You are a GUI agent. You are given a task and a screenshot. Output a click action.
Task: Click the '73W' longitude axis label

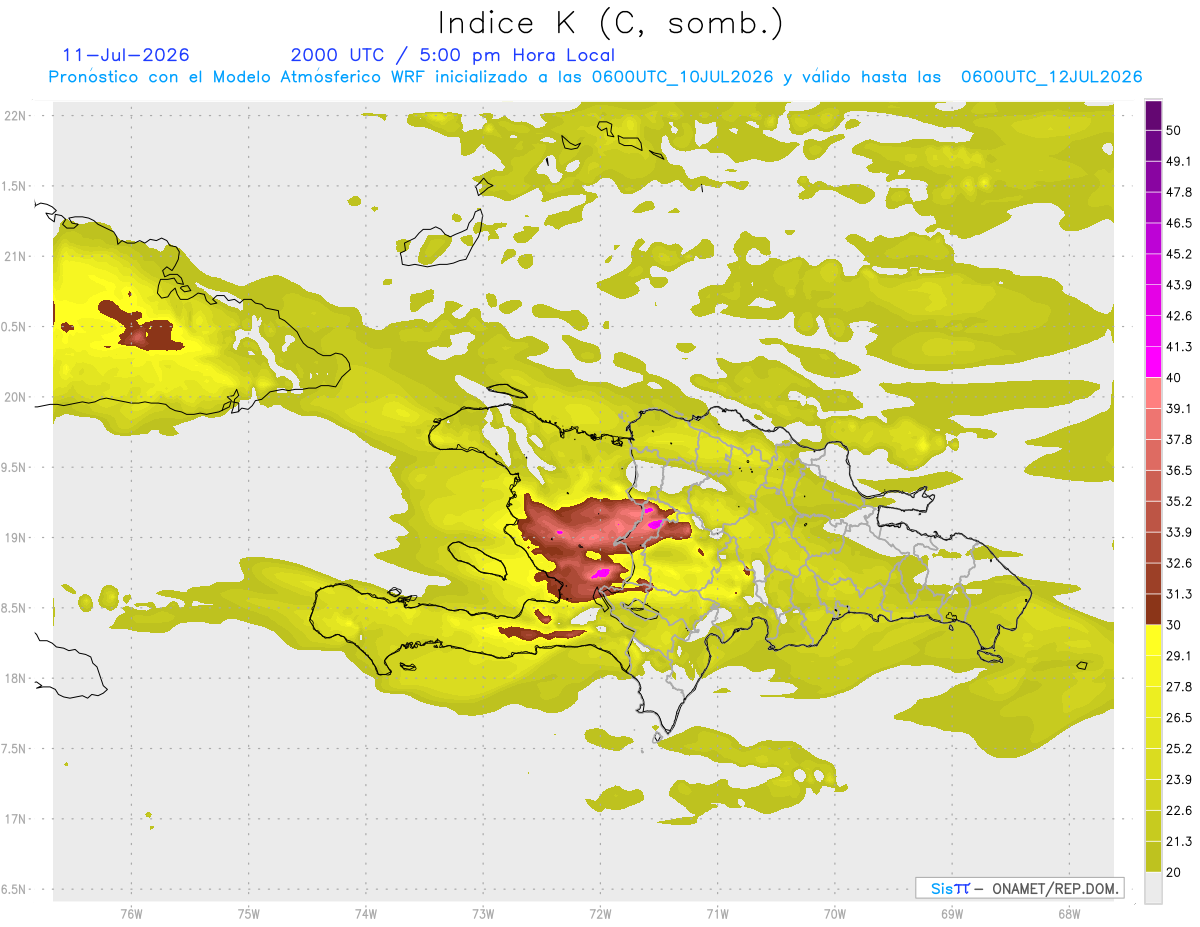pyautogui.click(x=483, y=913)
